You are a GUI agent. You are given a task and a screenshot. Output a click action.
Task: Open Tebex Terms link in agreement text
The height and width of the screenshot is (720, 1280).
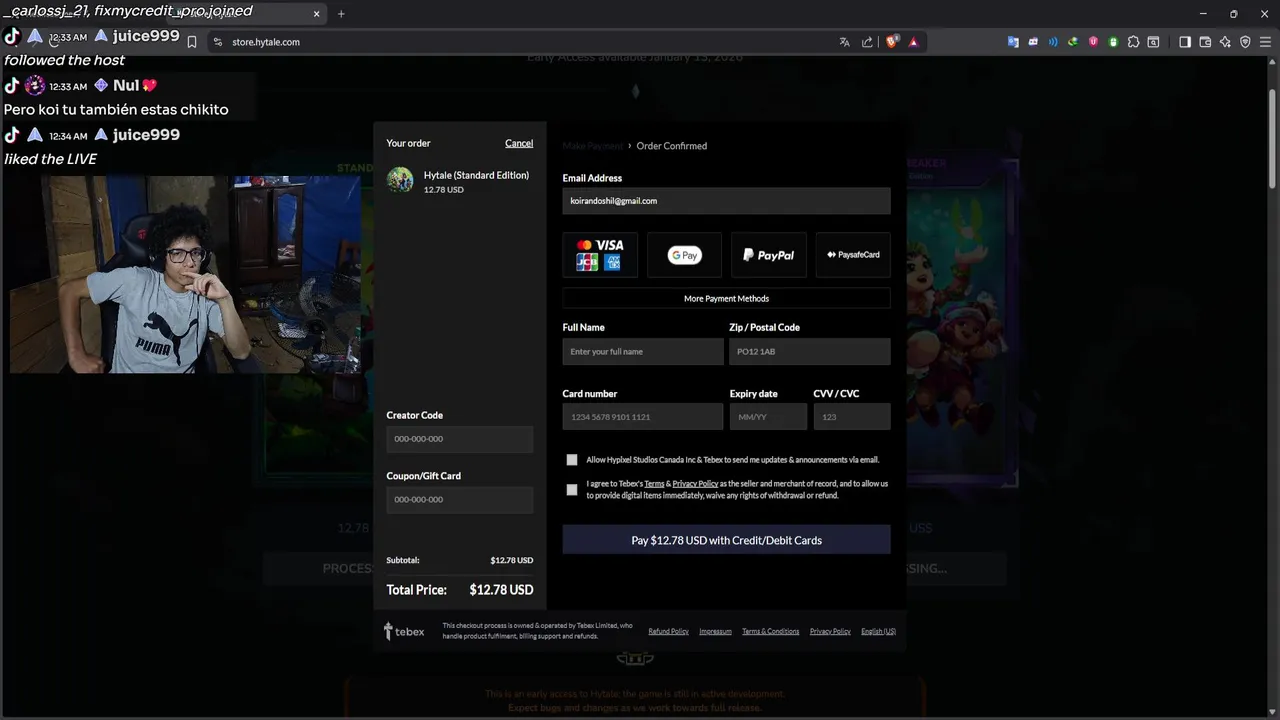coord(654,484)
